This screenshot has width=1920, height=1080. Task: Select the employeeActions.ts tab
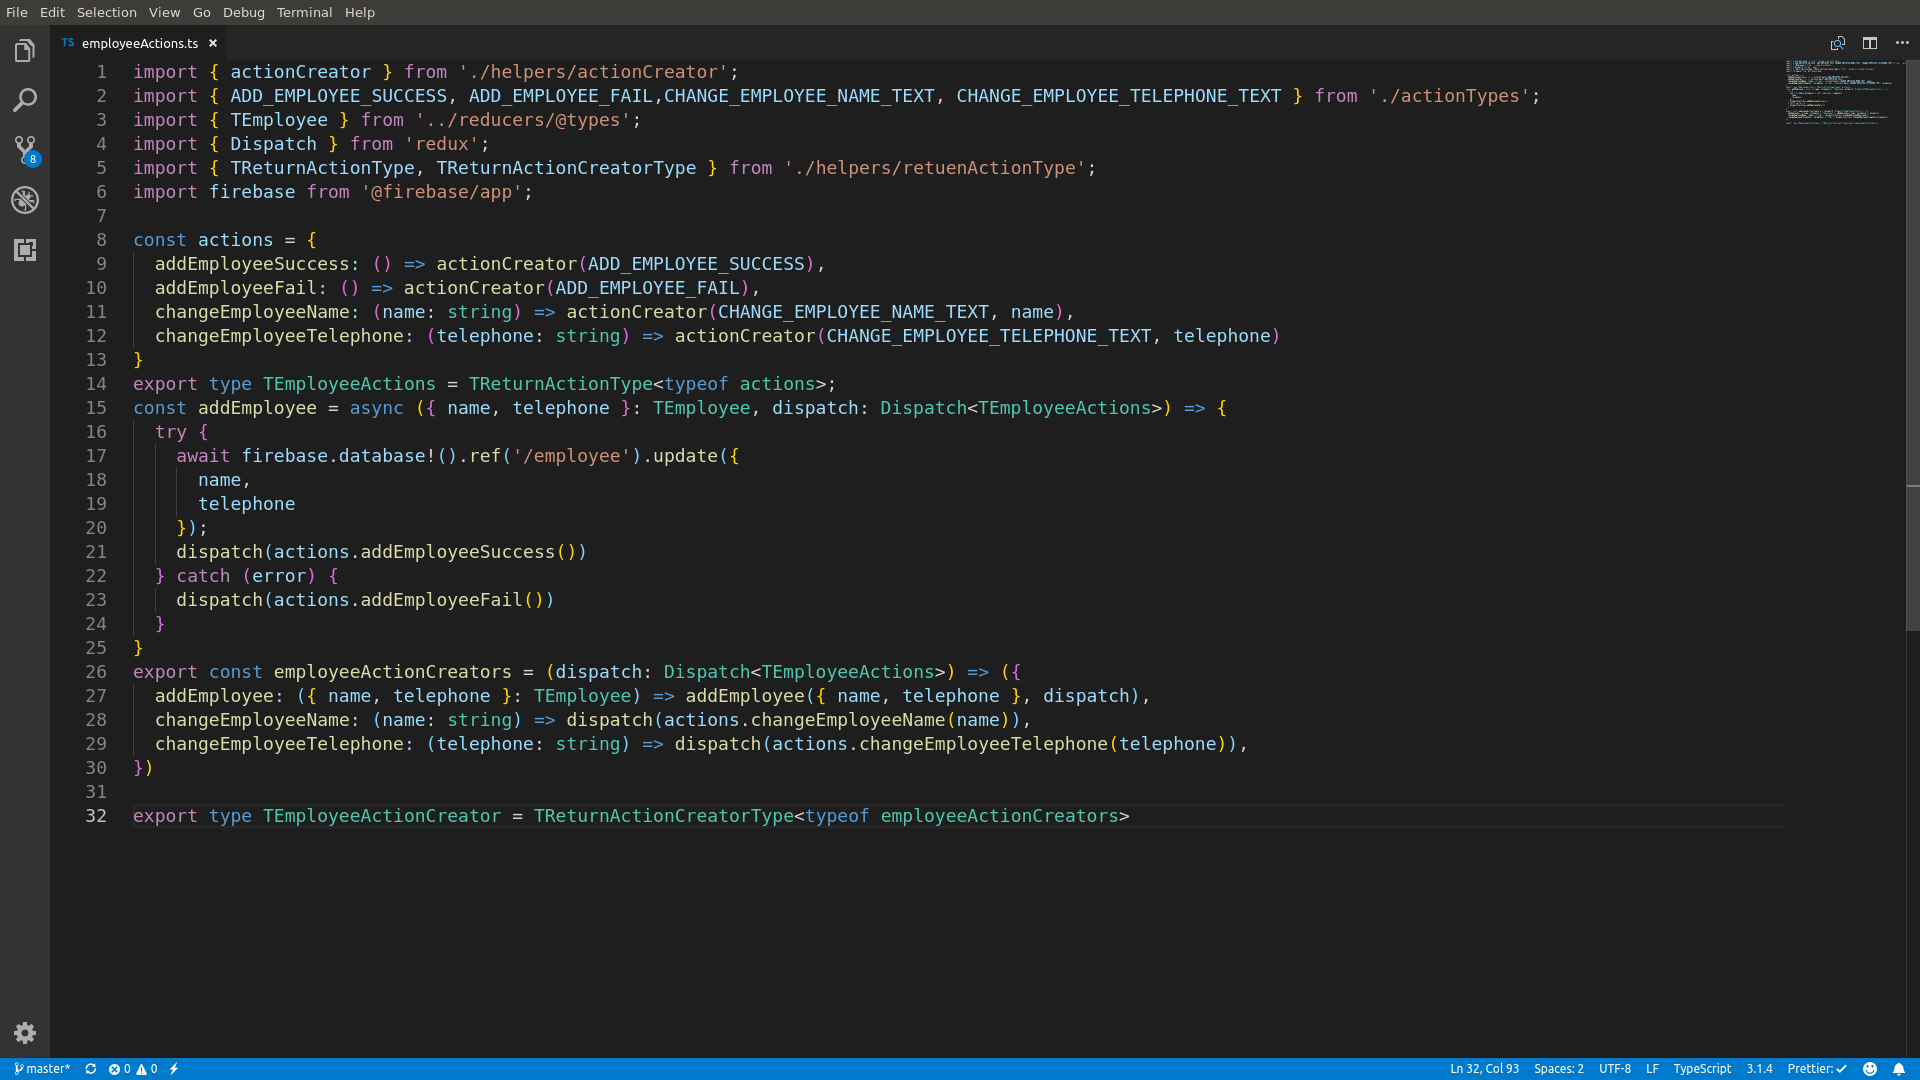(x=140, y=43)
